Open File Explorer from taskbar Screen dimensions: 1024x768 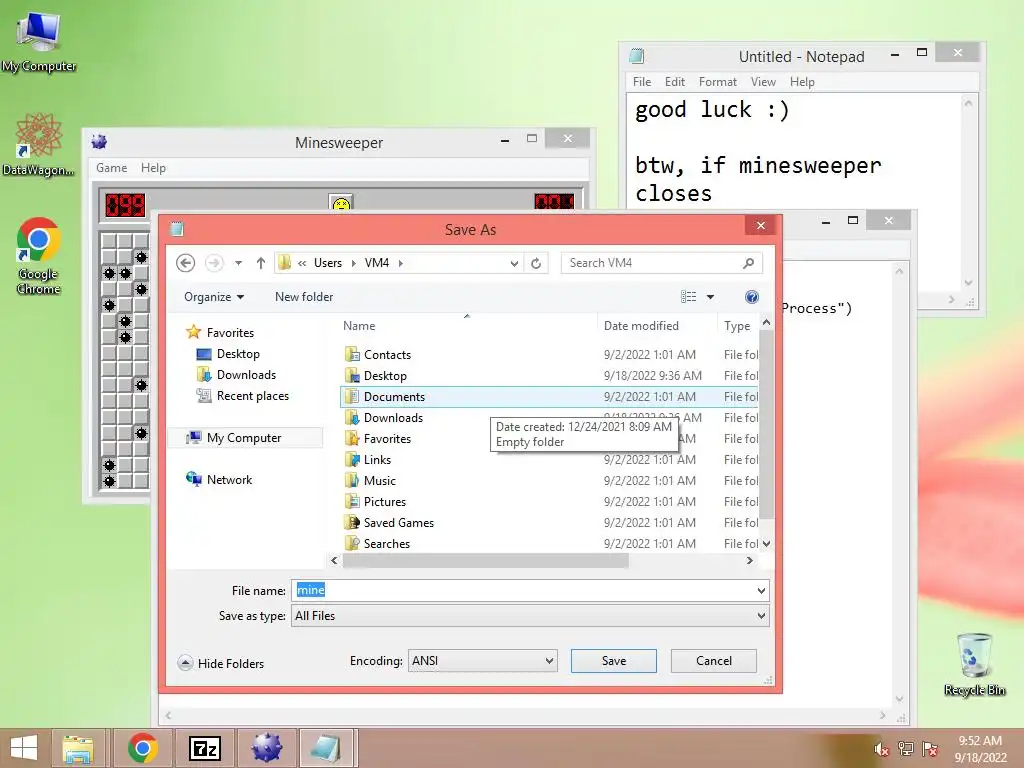pyautogui.click(x=78, y=748)
